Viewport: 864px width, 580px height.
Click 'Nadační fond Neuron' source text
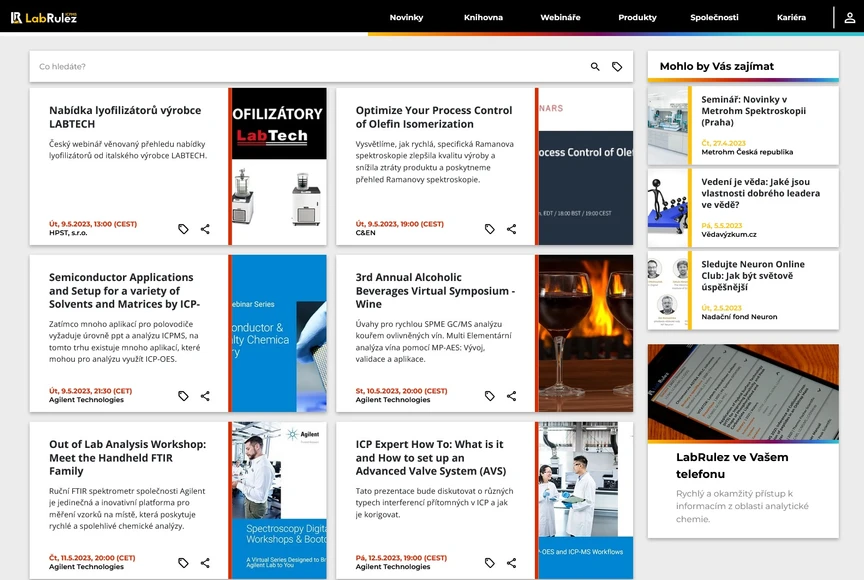click(x=739, y=317)
